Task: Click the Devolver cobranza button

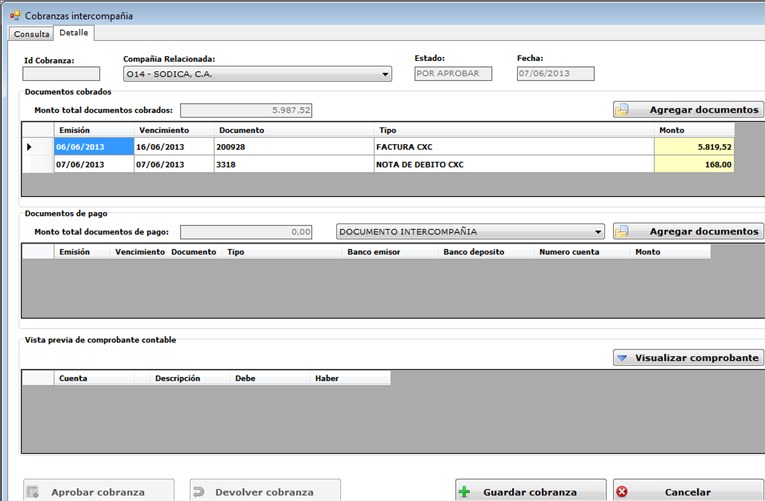Action: [x=265, y=491]
